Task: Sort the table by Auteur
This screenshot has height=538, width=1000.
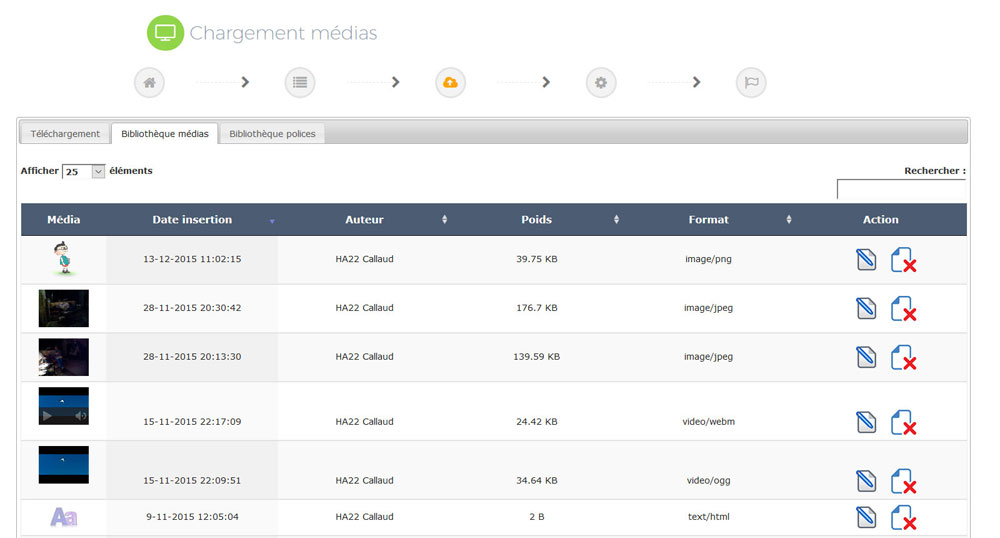Action: [364, 219]
